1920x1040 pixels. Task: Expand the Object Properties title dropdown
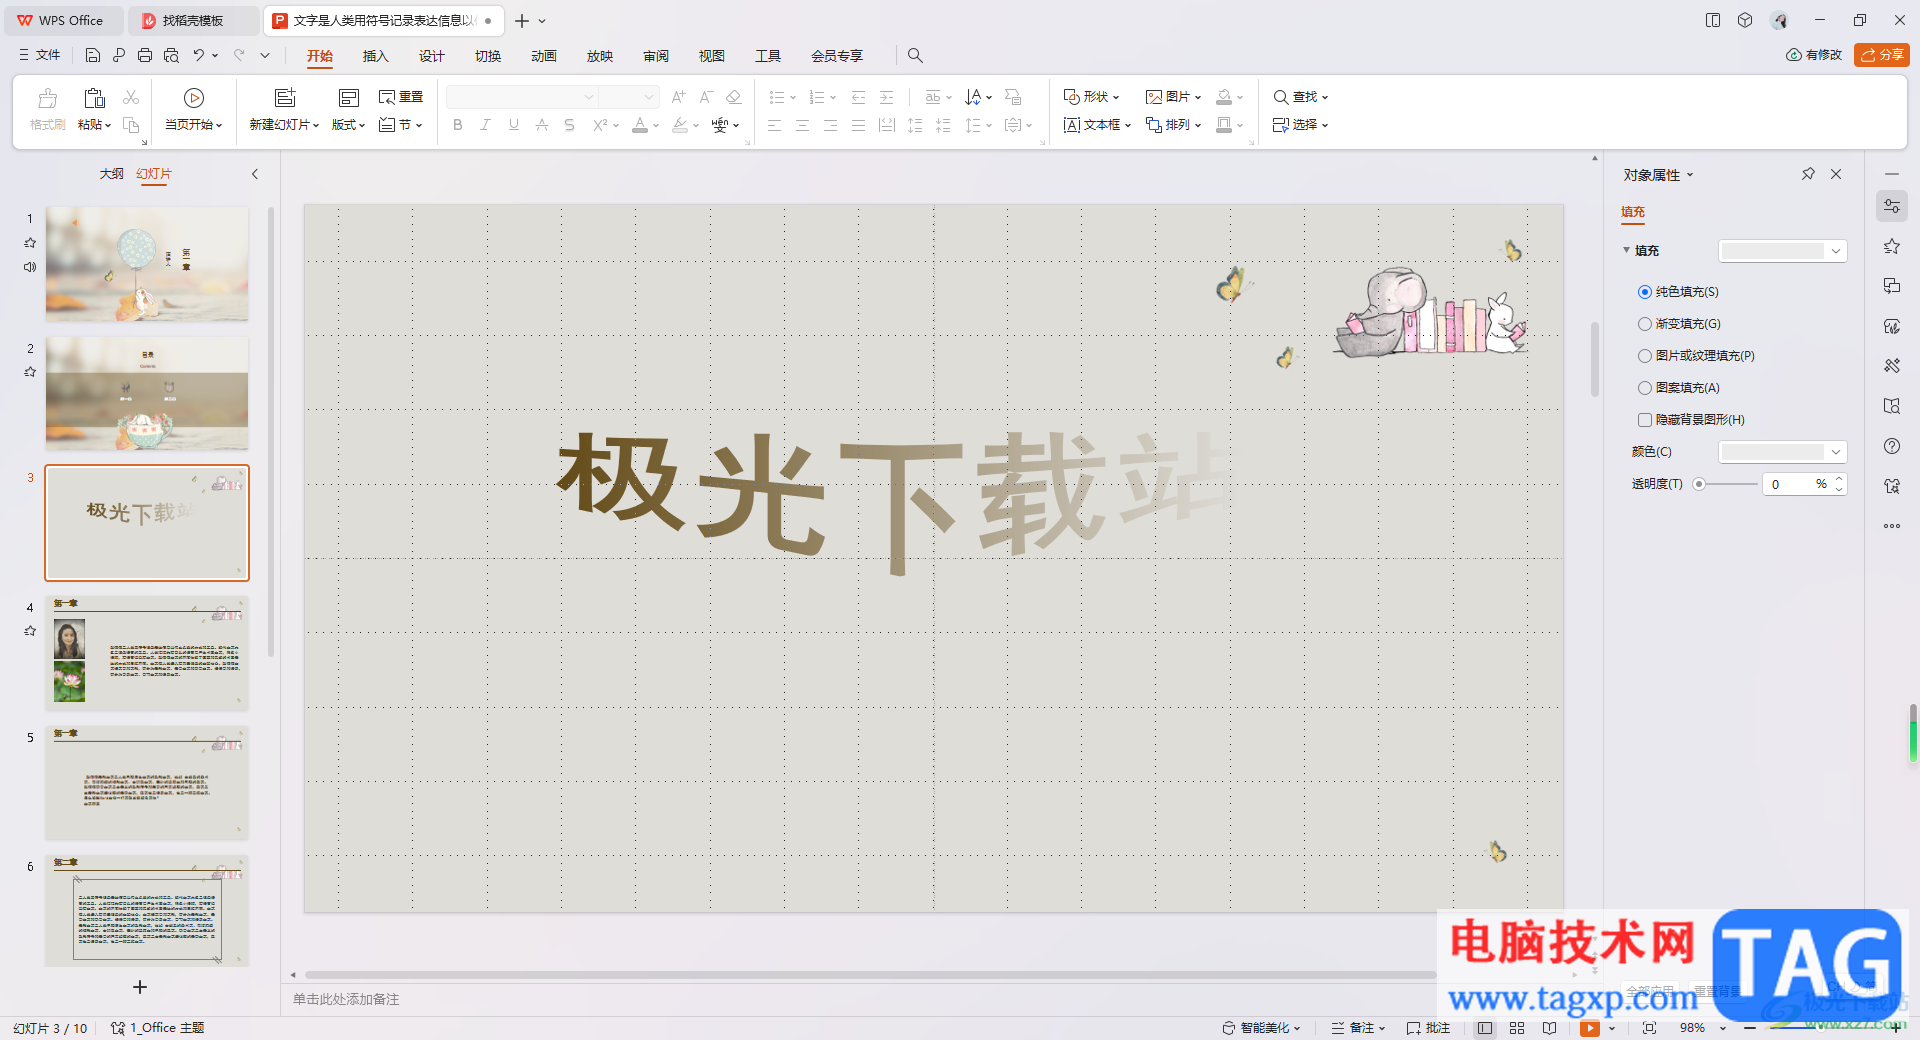tap(1690, 175)
